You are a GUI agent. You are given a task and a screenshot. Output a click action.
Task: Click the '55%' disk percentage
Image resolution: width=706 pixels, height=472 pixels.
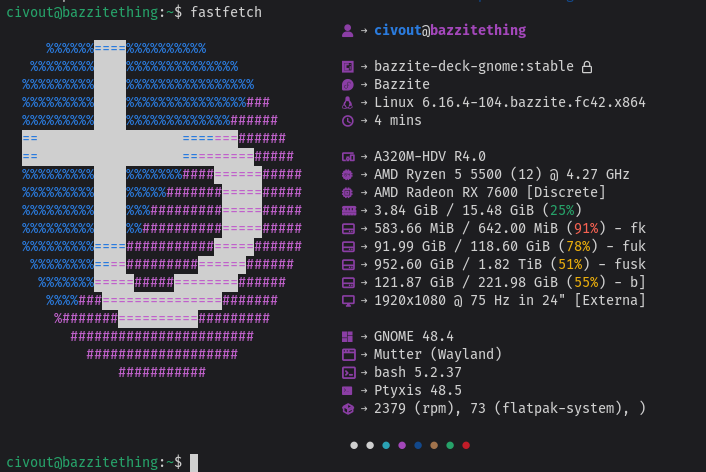coord(586,282)
